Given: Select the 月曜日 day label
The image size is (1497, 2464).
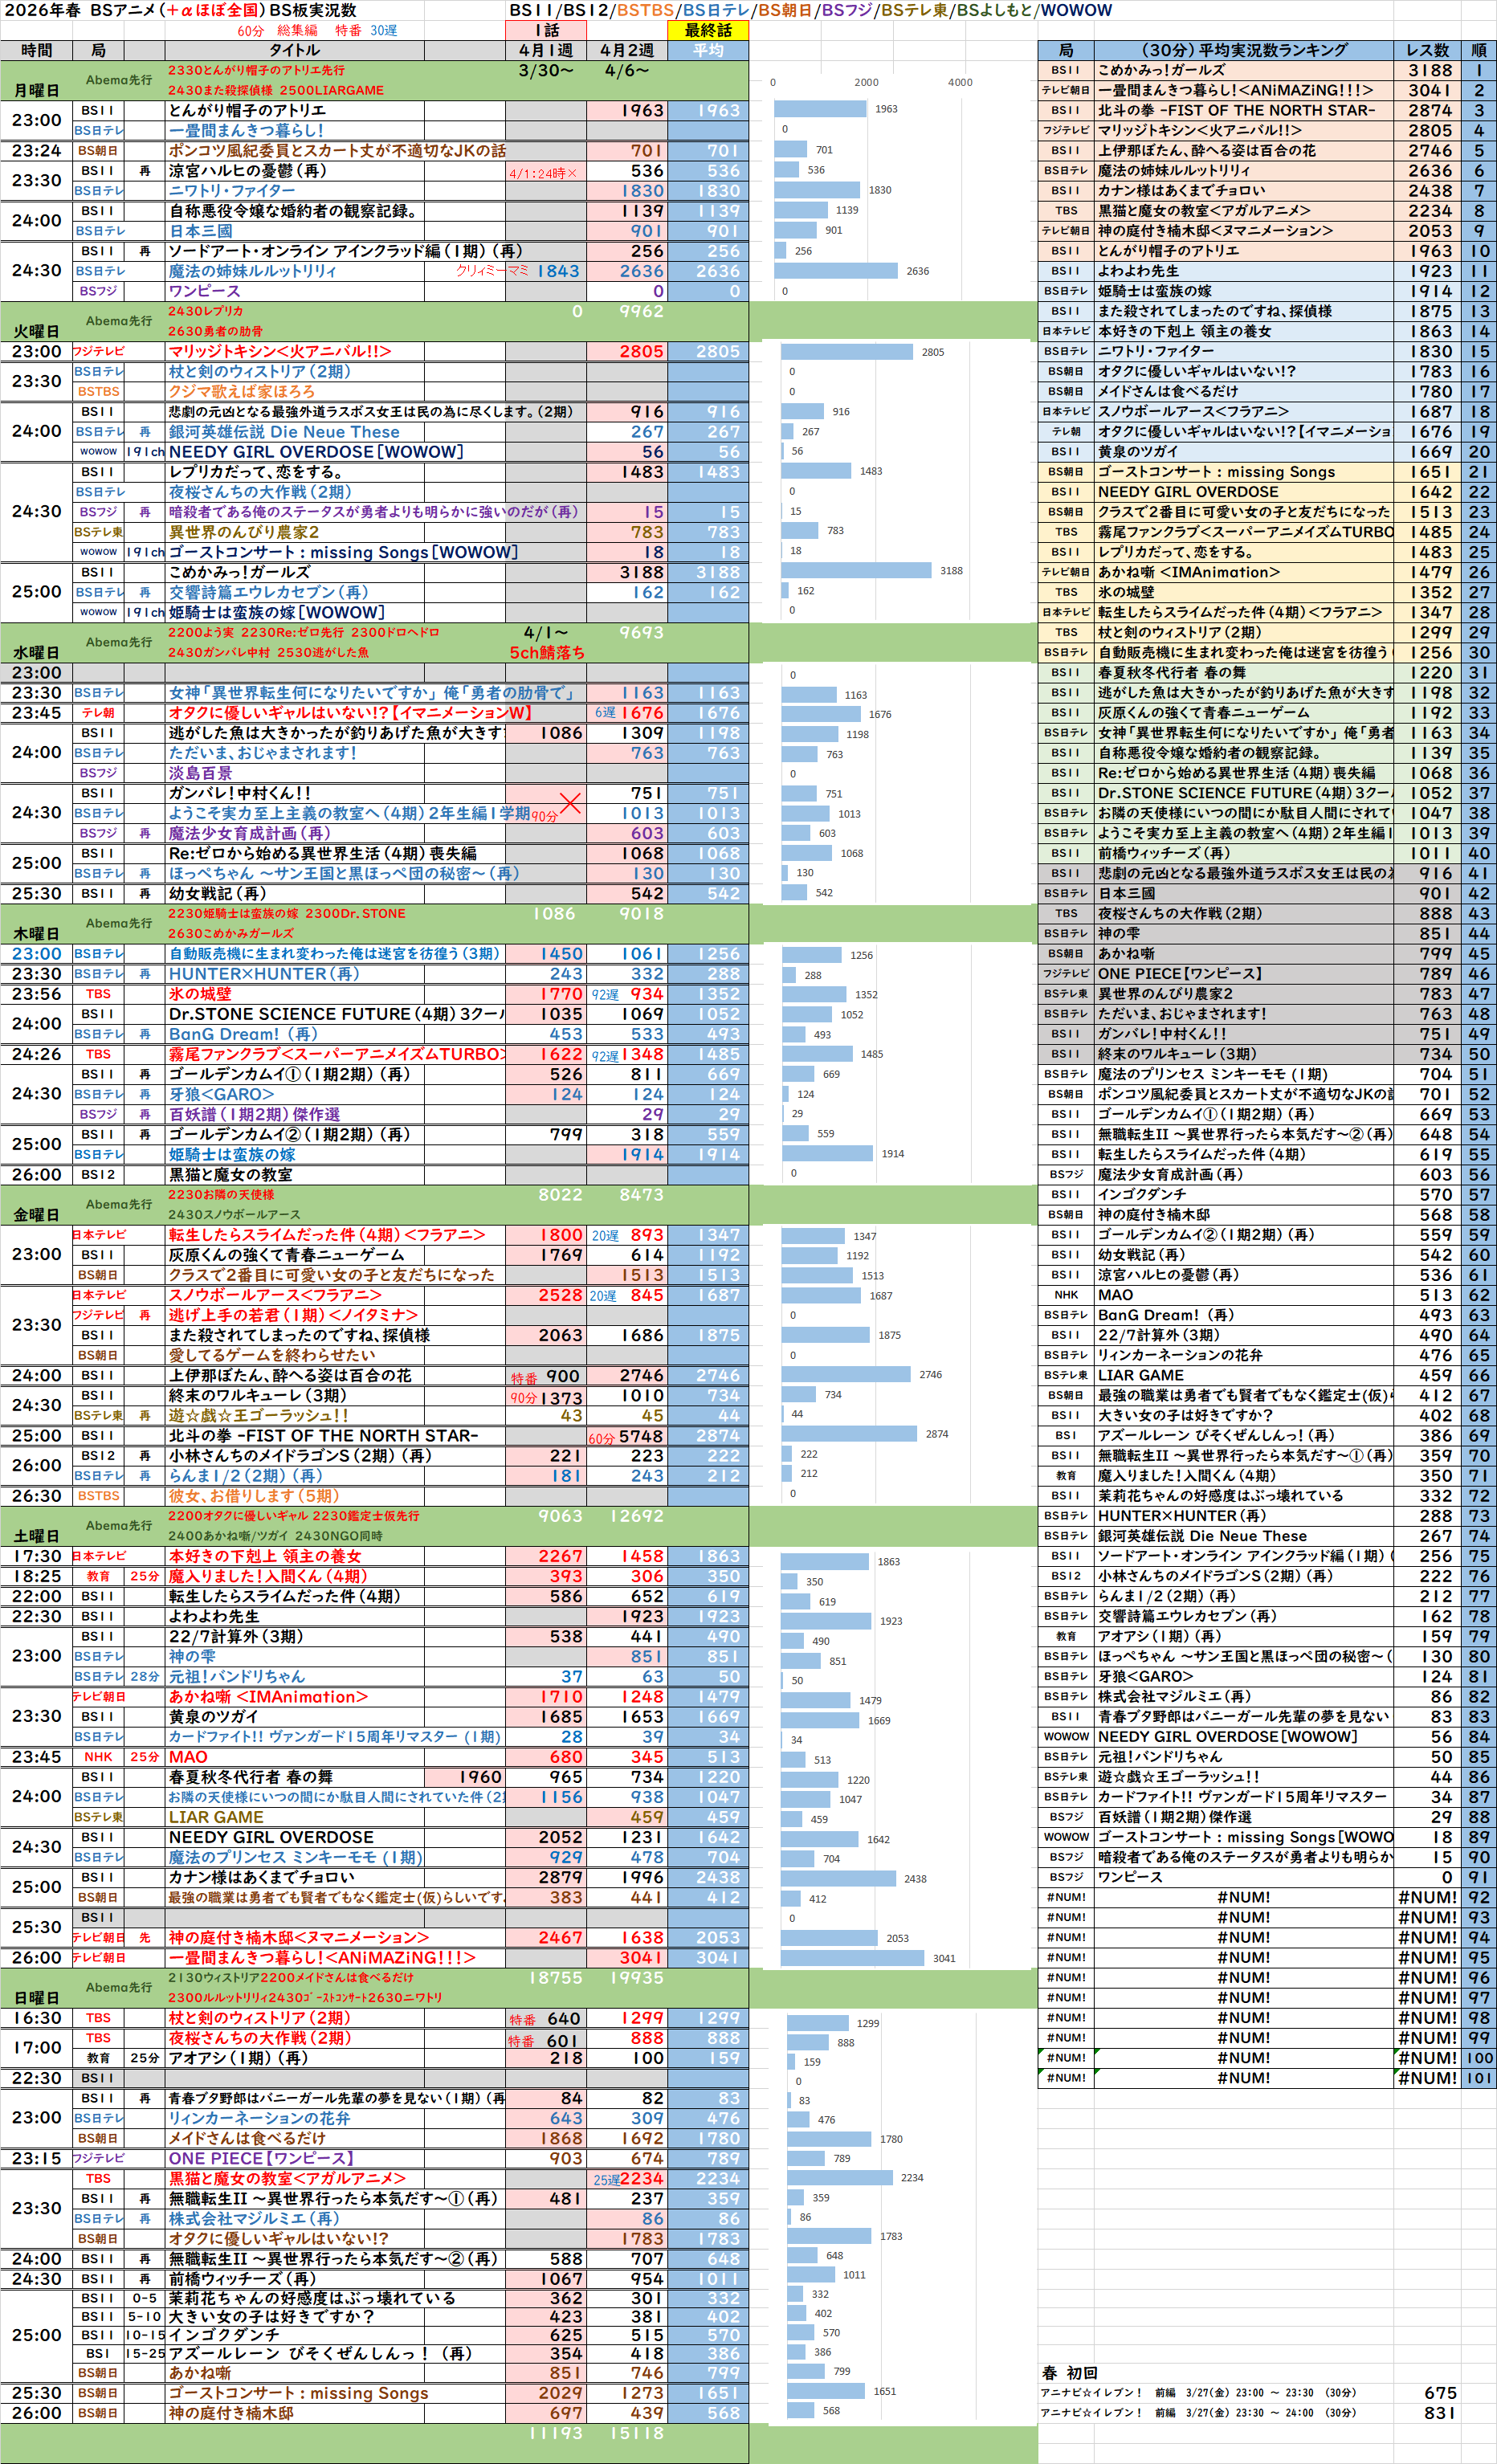Looking at the screenshot, I should click(x=36, y=90).
